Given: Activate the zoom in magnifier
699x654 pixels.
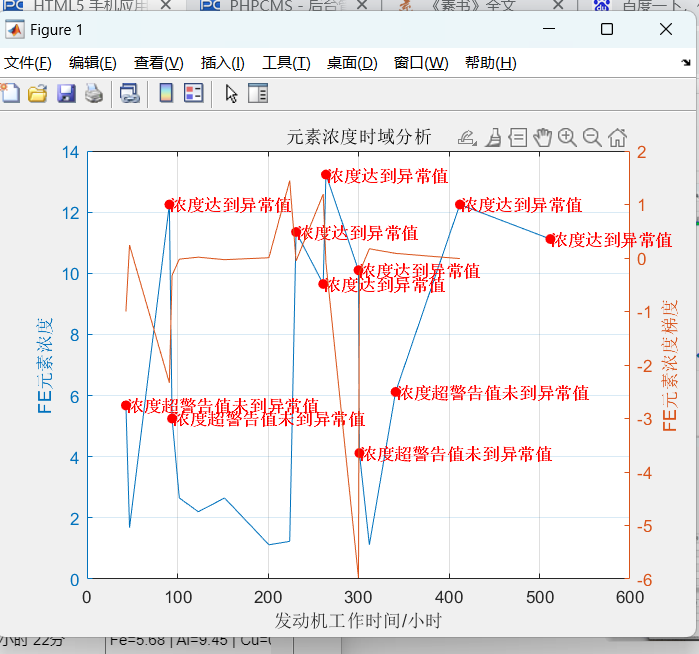Looking at the screenshot, I should click(x=567, y=137).
